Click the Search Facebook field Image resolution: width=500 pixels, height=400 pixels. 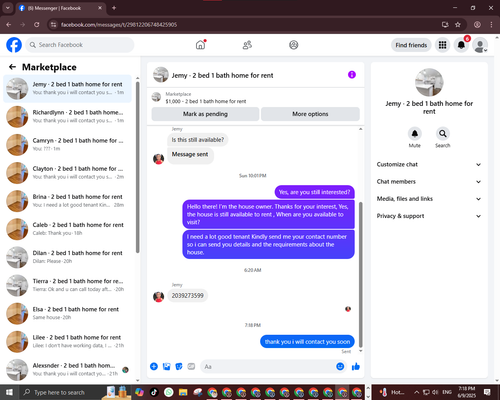pyautogui.click(x=80, y=45)
